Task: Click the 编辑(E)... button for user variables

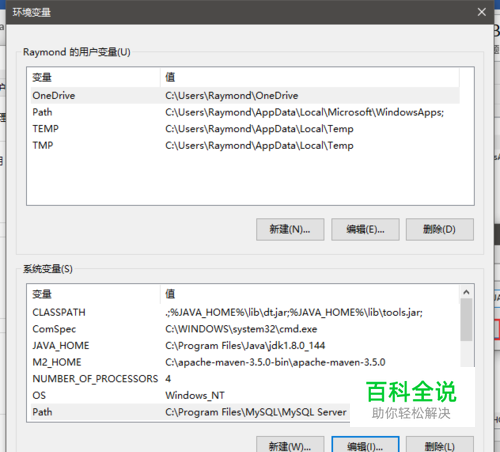Action: point(365,229)
